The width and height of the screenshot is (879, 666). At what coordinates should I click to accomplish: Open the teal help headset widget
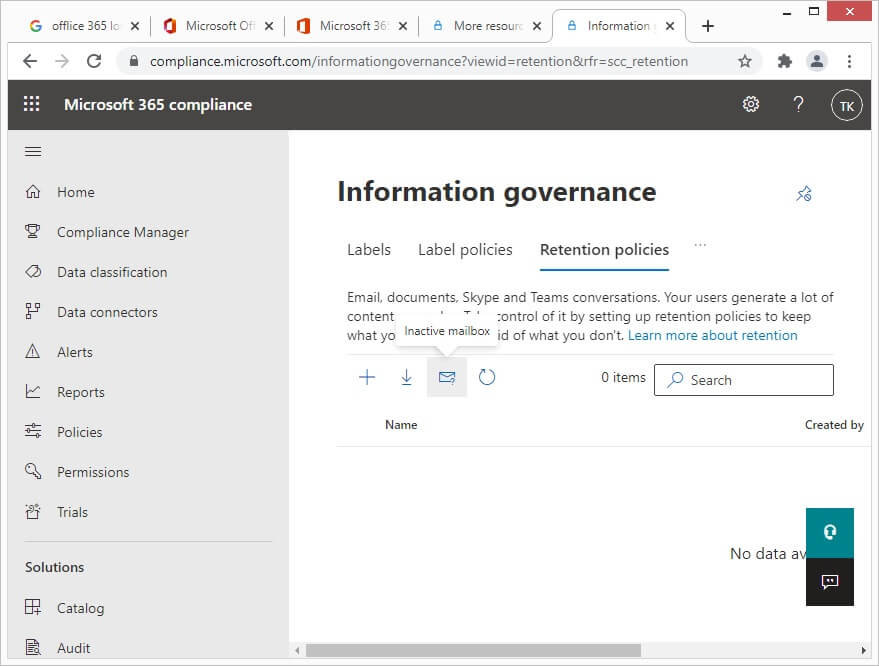(x=830, y=533)
